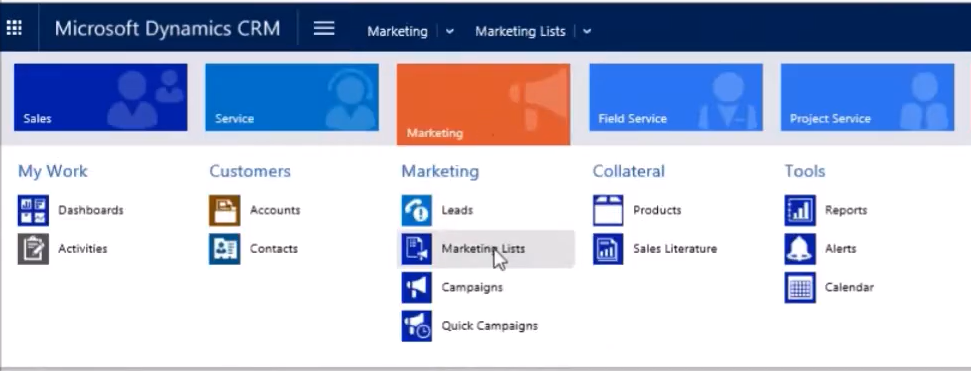This screenshot has width=971, height=371.
Task: Select the Contacts card icon
Action: 225,249
